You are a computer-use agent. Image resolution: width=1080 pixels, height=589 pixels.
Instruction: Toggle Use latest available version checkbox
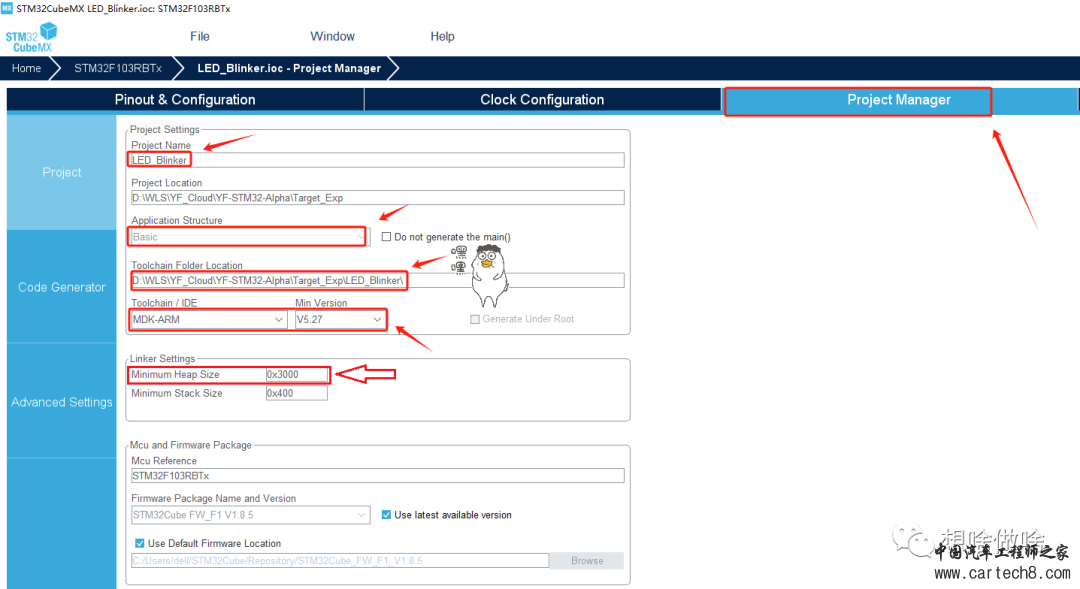point(386,515)
